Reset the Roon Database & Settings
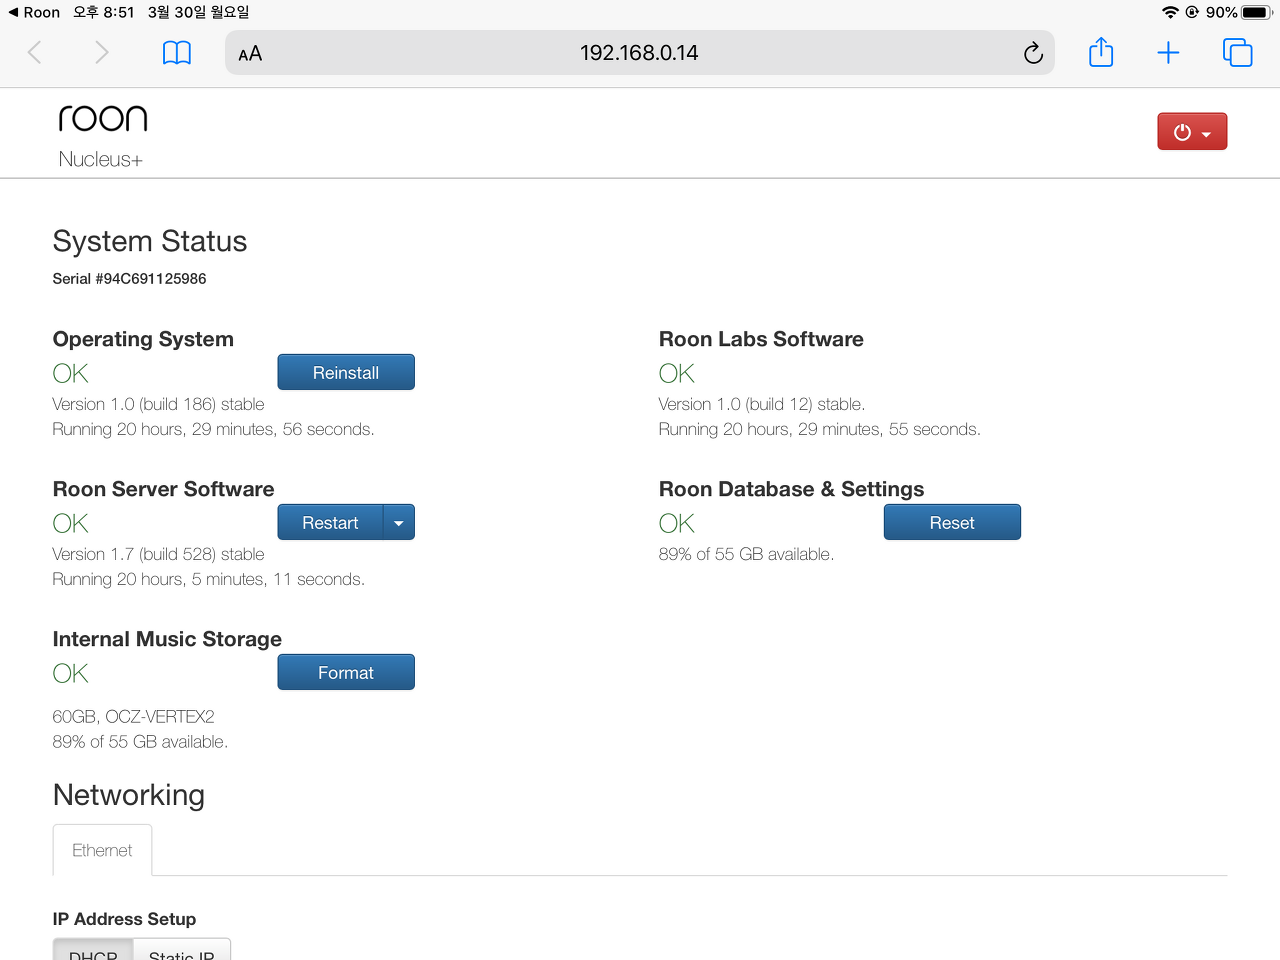 point(952,523)
